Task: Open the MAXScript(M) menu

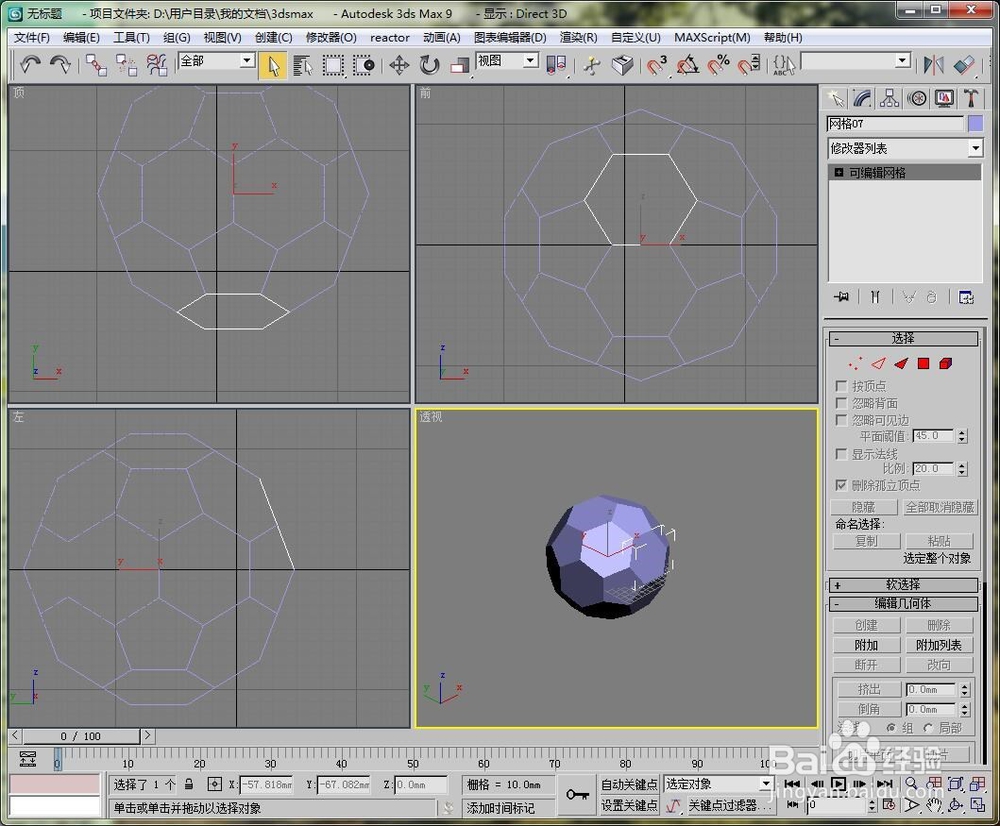Action: click(712, 38)
